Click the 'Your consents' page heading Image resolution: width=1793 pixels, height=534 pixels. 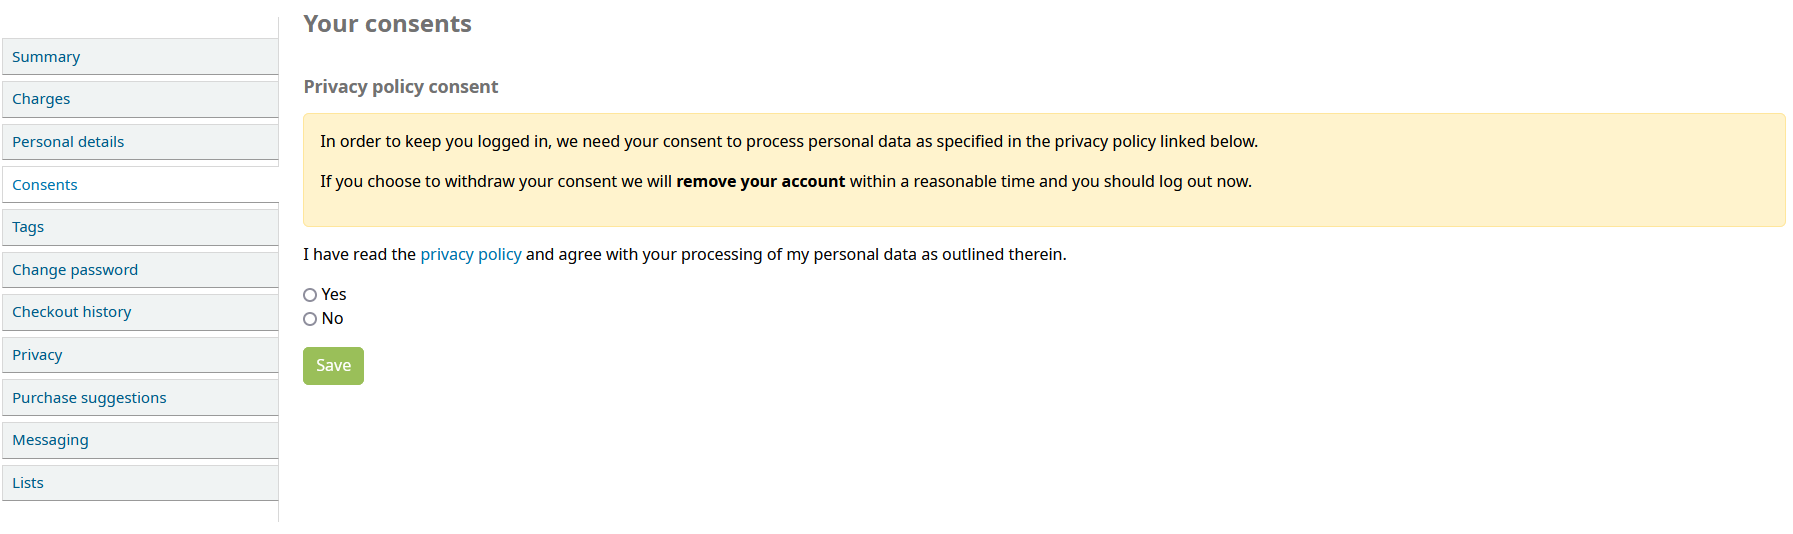coord(387,24)
